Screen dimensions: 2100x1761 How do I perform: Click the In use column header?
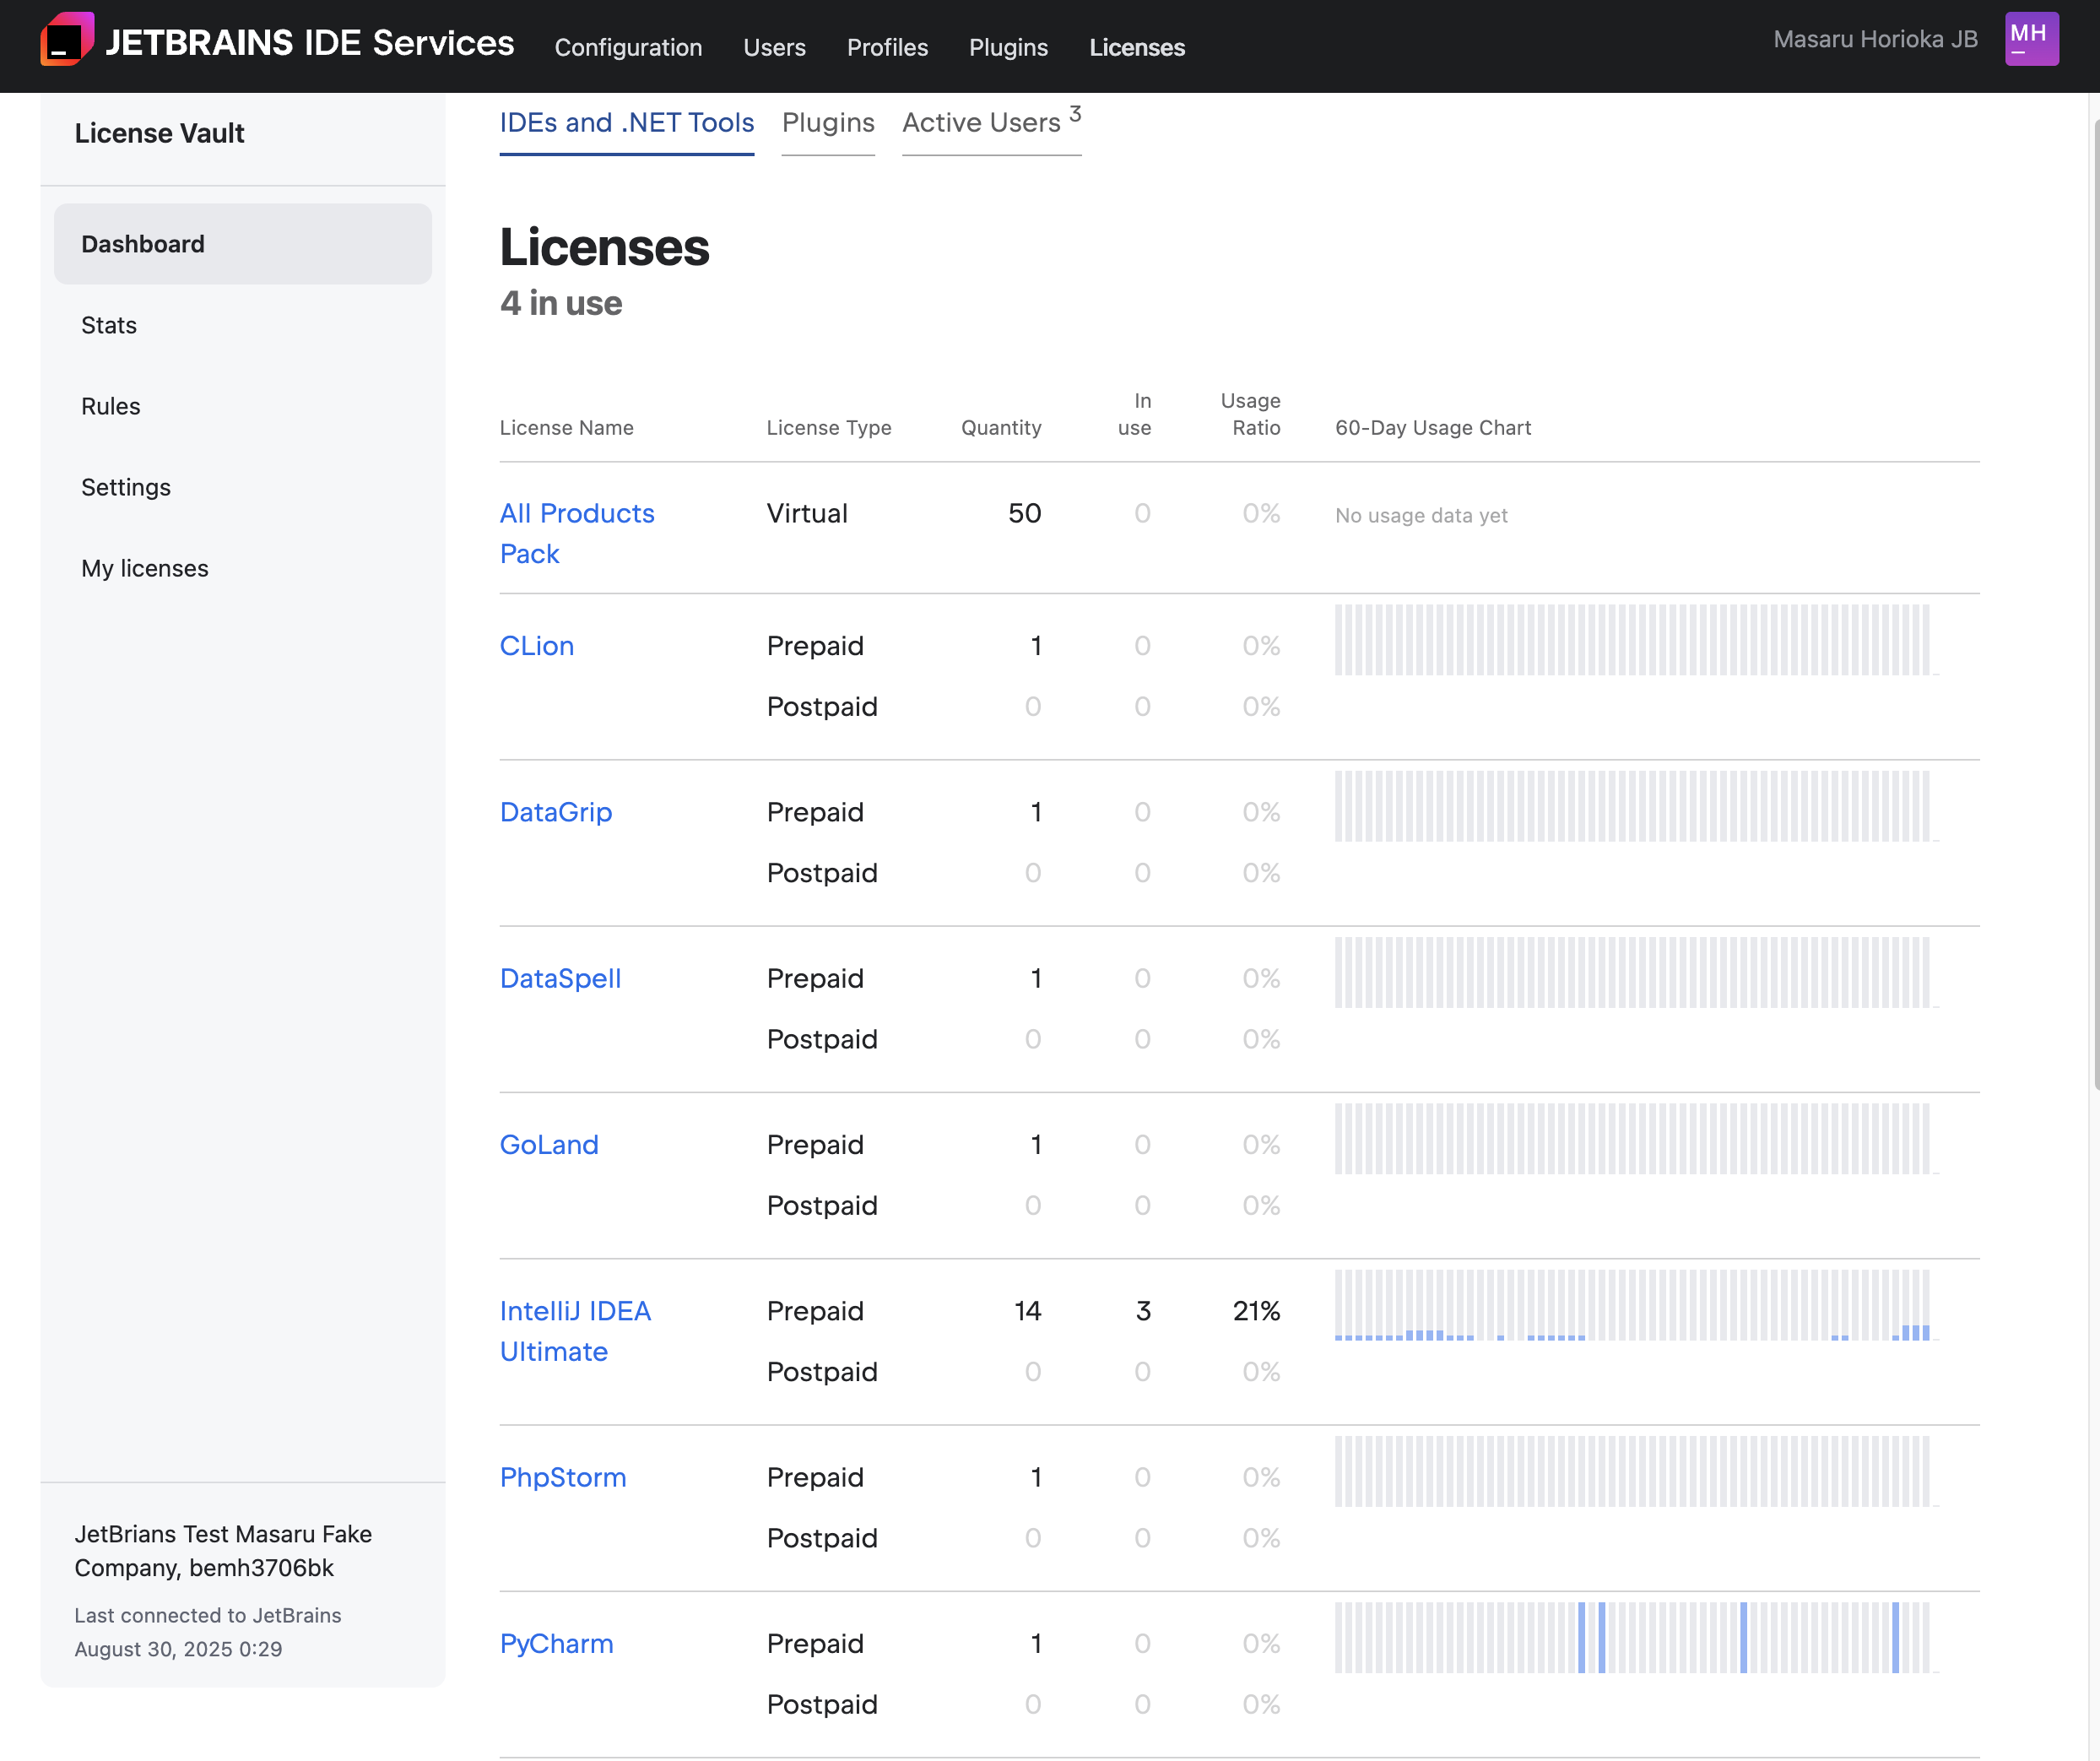click(1135, 414)
